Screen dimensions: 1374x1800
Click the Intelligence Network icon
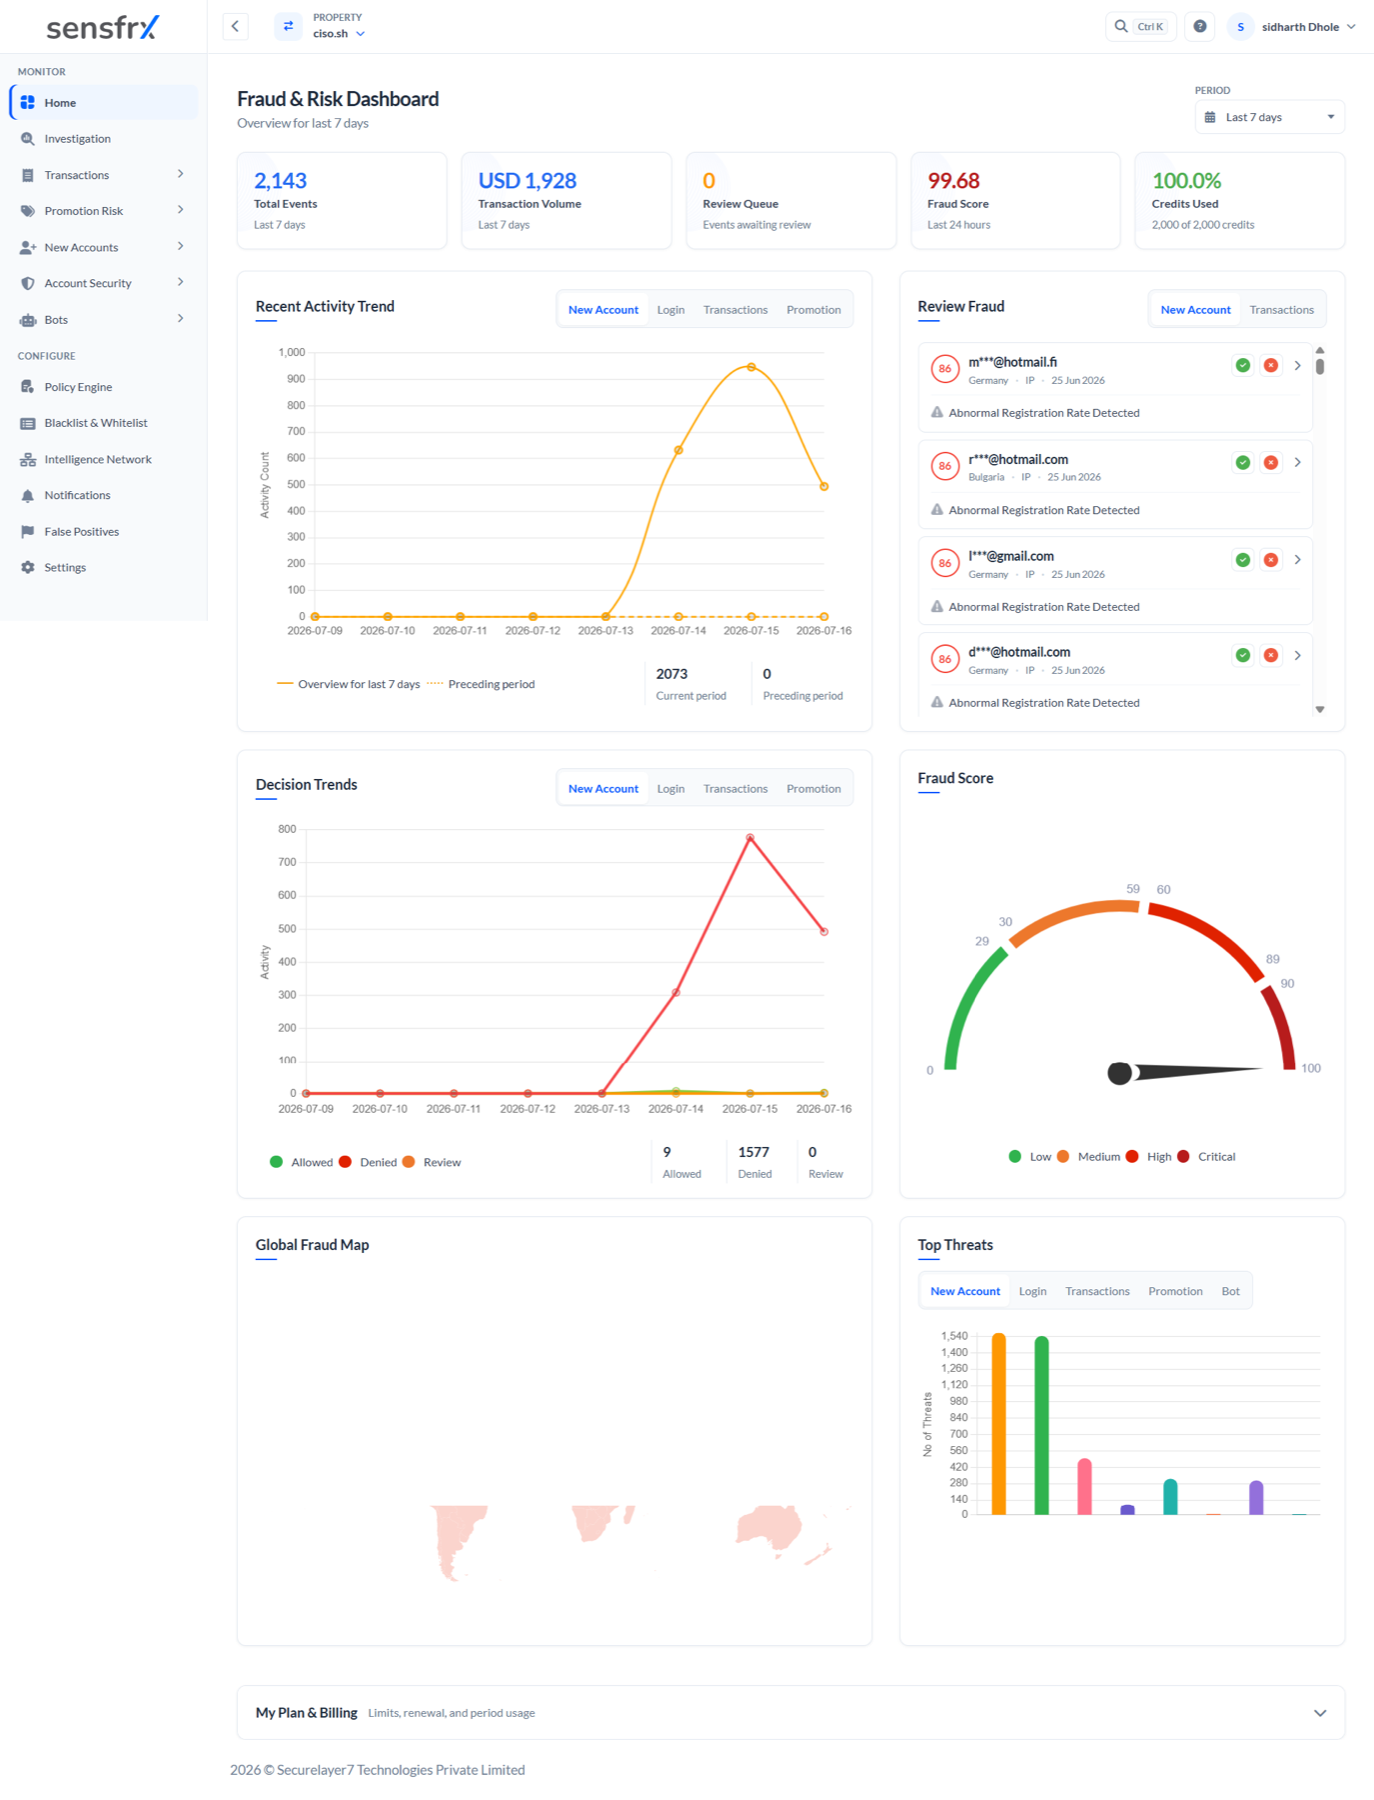(28, 459)
